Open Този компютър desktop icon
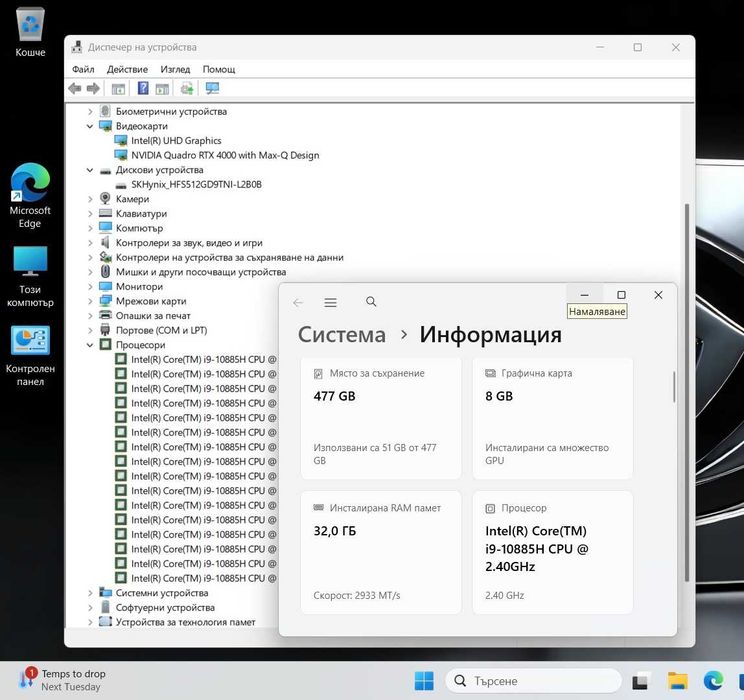The image size is (744, 700). (x=30, y=277)
